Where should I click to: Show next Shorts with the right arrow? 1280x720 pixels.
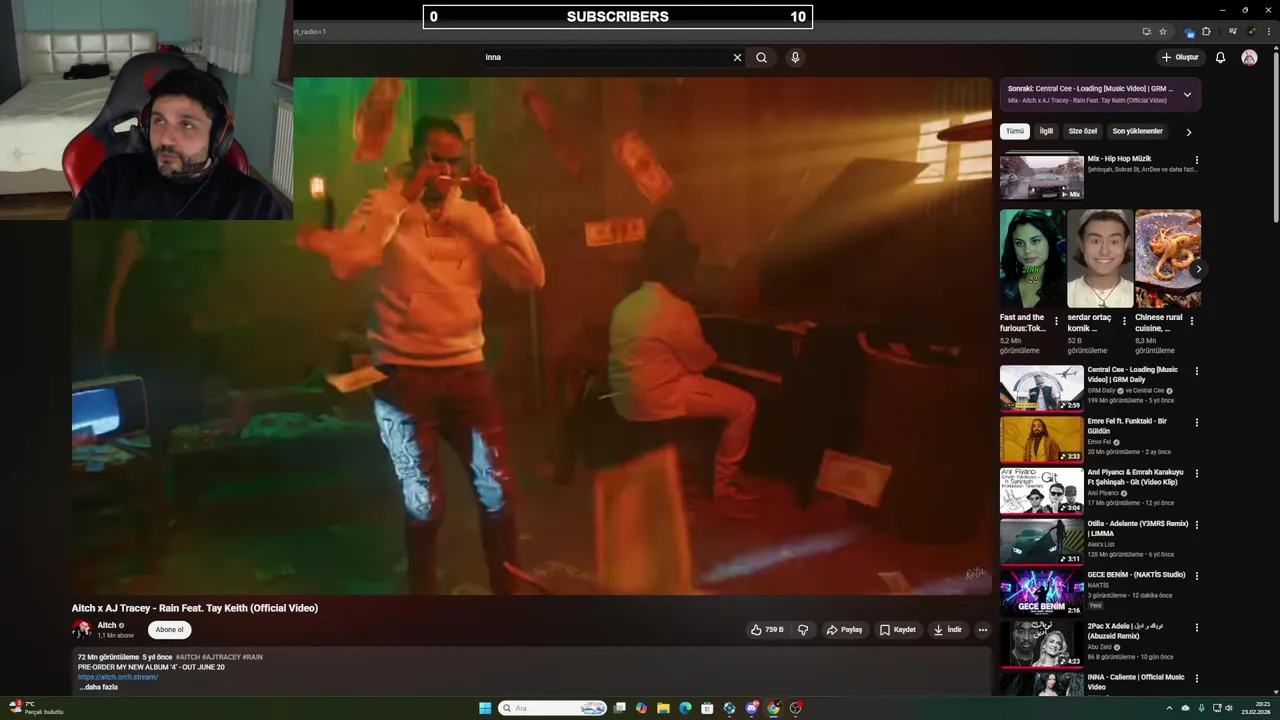point(1198,269)
